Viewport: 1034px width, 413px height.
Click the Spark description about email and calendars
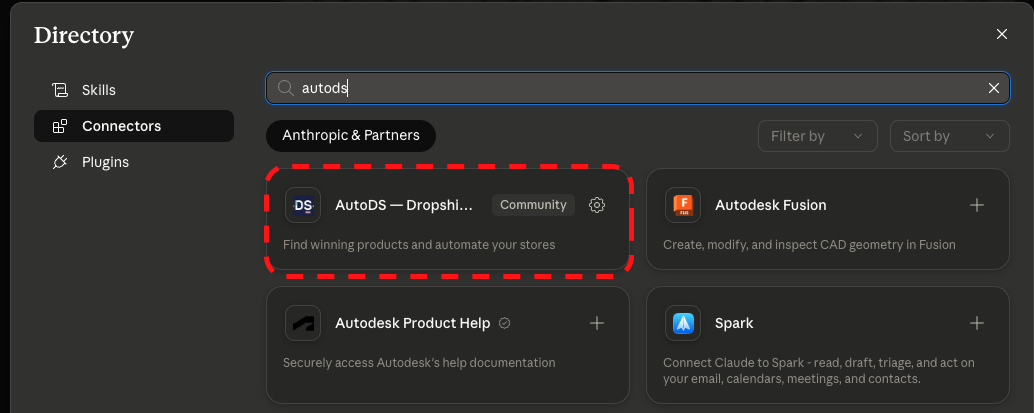(819, 371)
